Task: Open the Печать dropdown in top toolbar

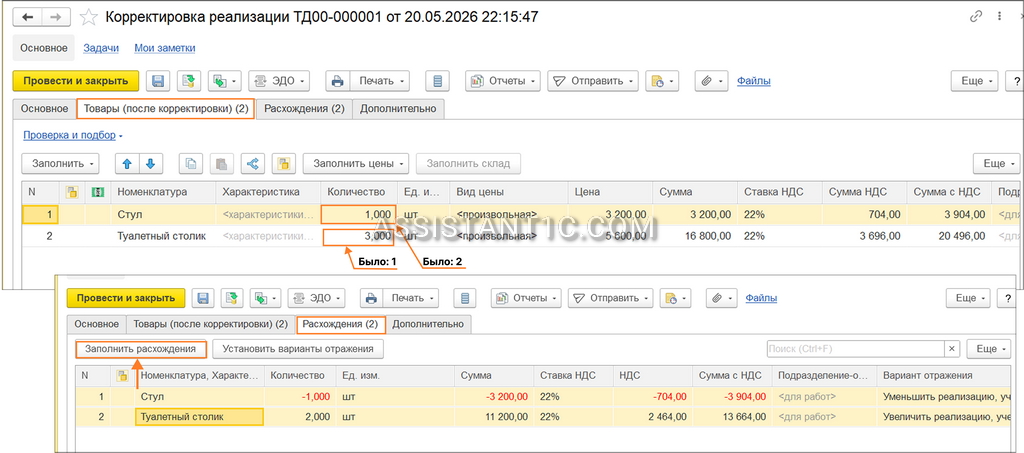Action: tap(368, 81)
